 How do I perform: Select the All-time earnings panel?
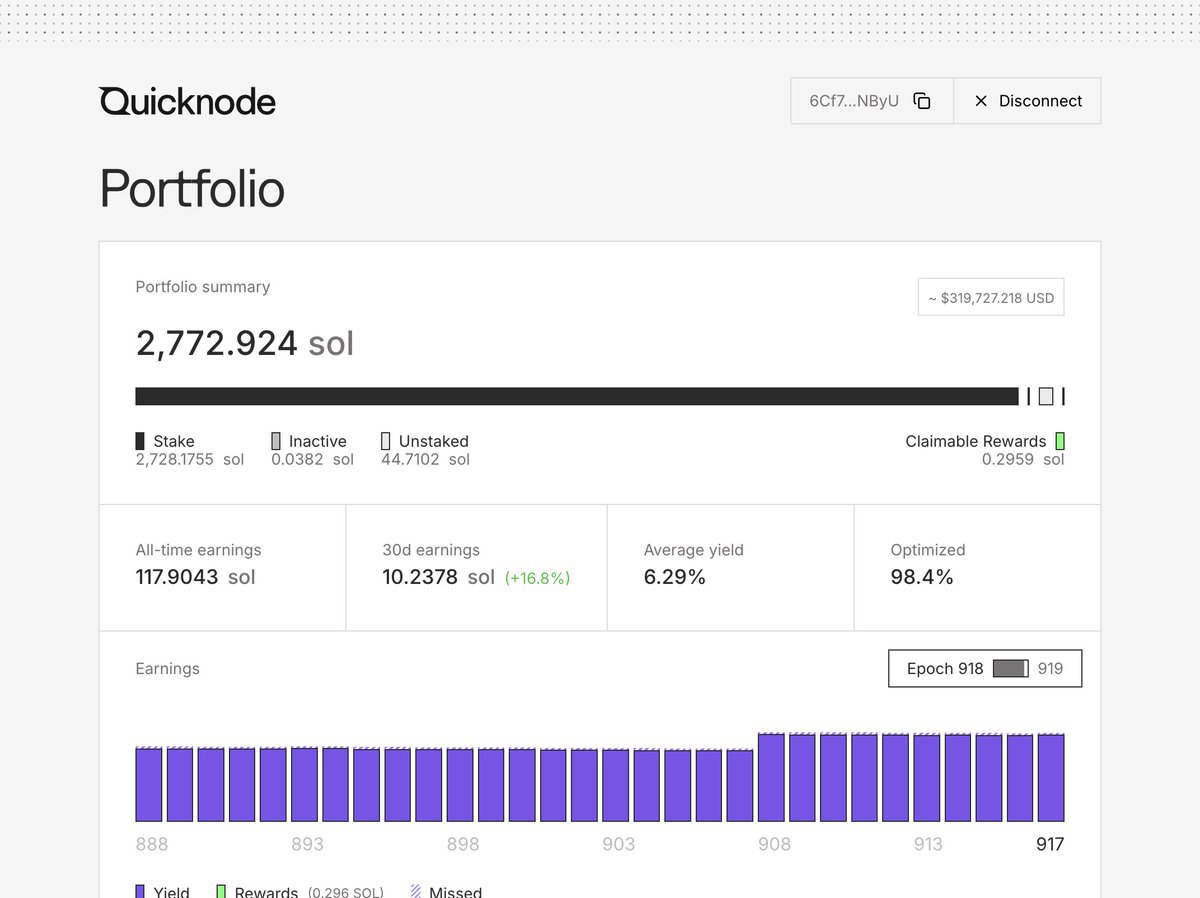222,567
